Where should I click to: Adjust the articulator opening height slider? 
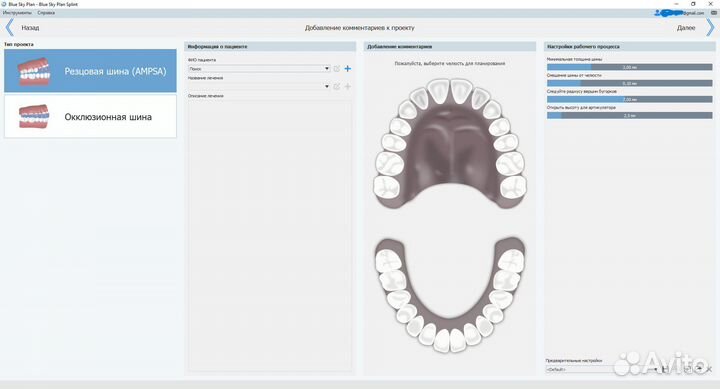pos(630,115)
